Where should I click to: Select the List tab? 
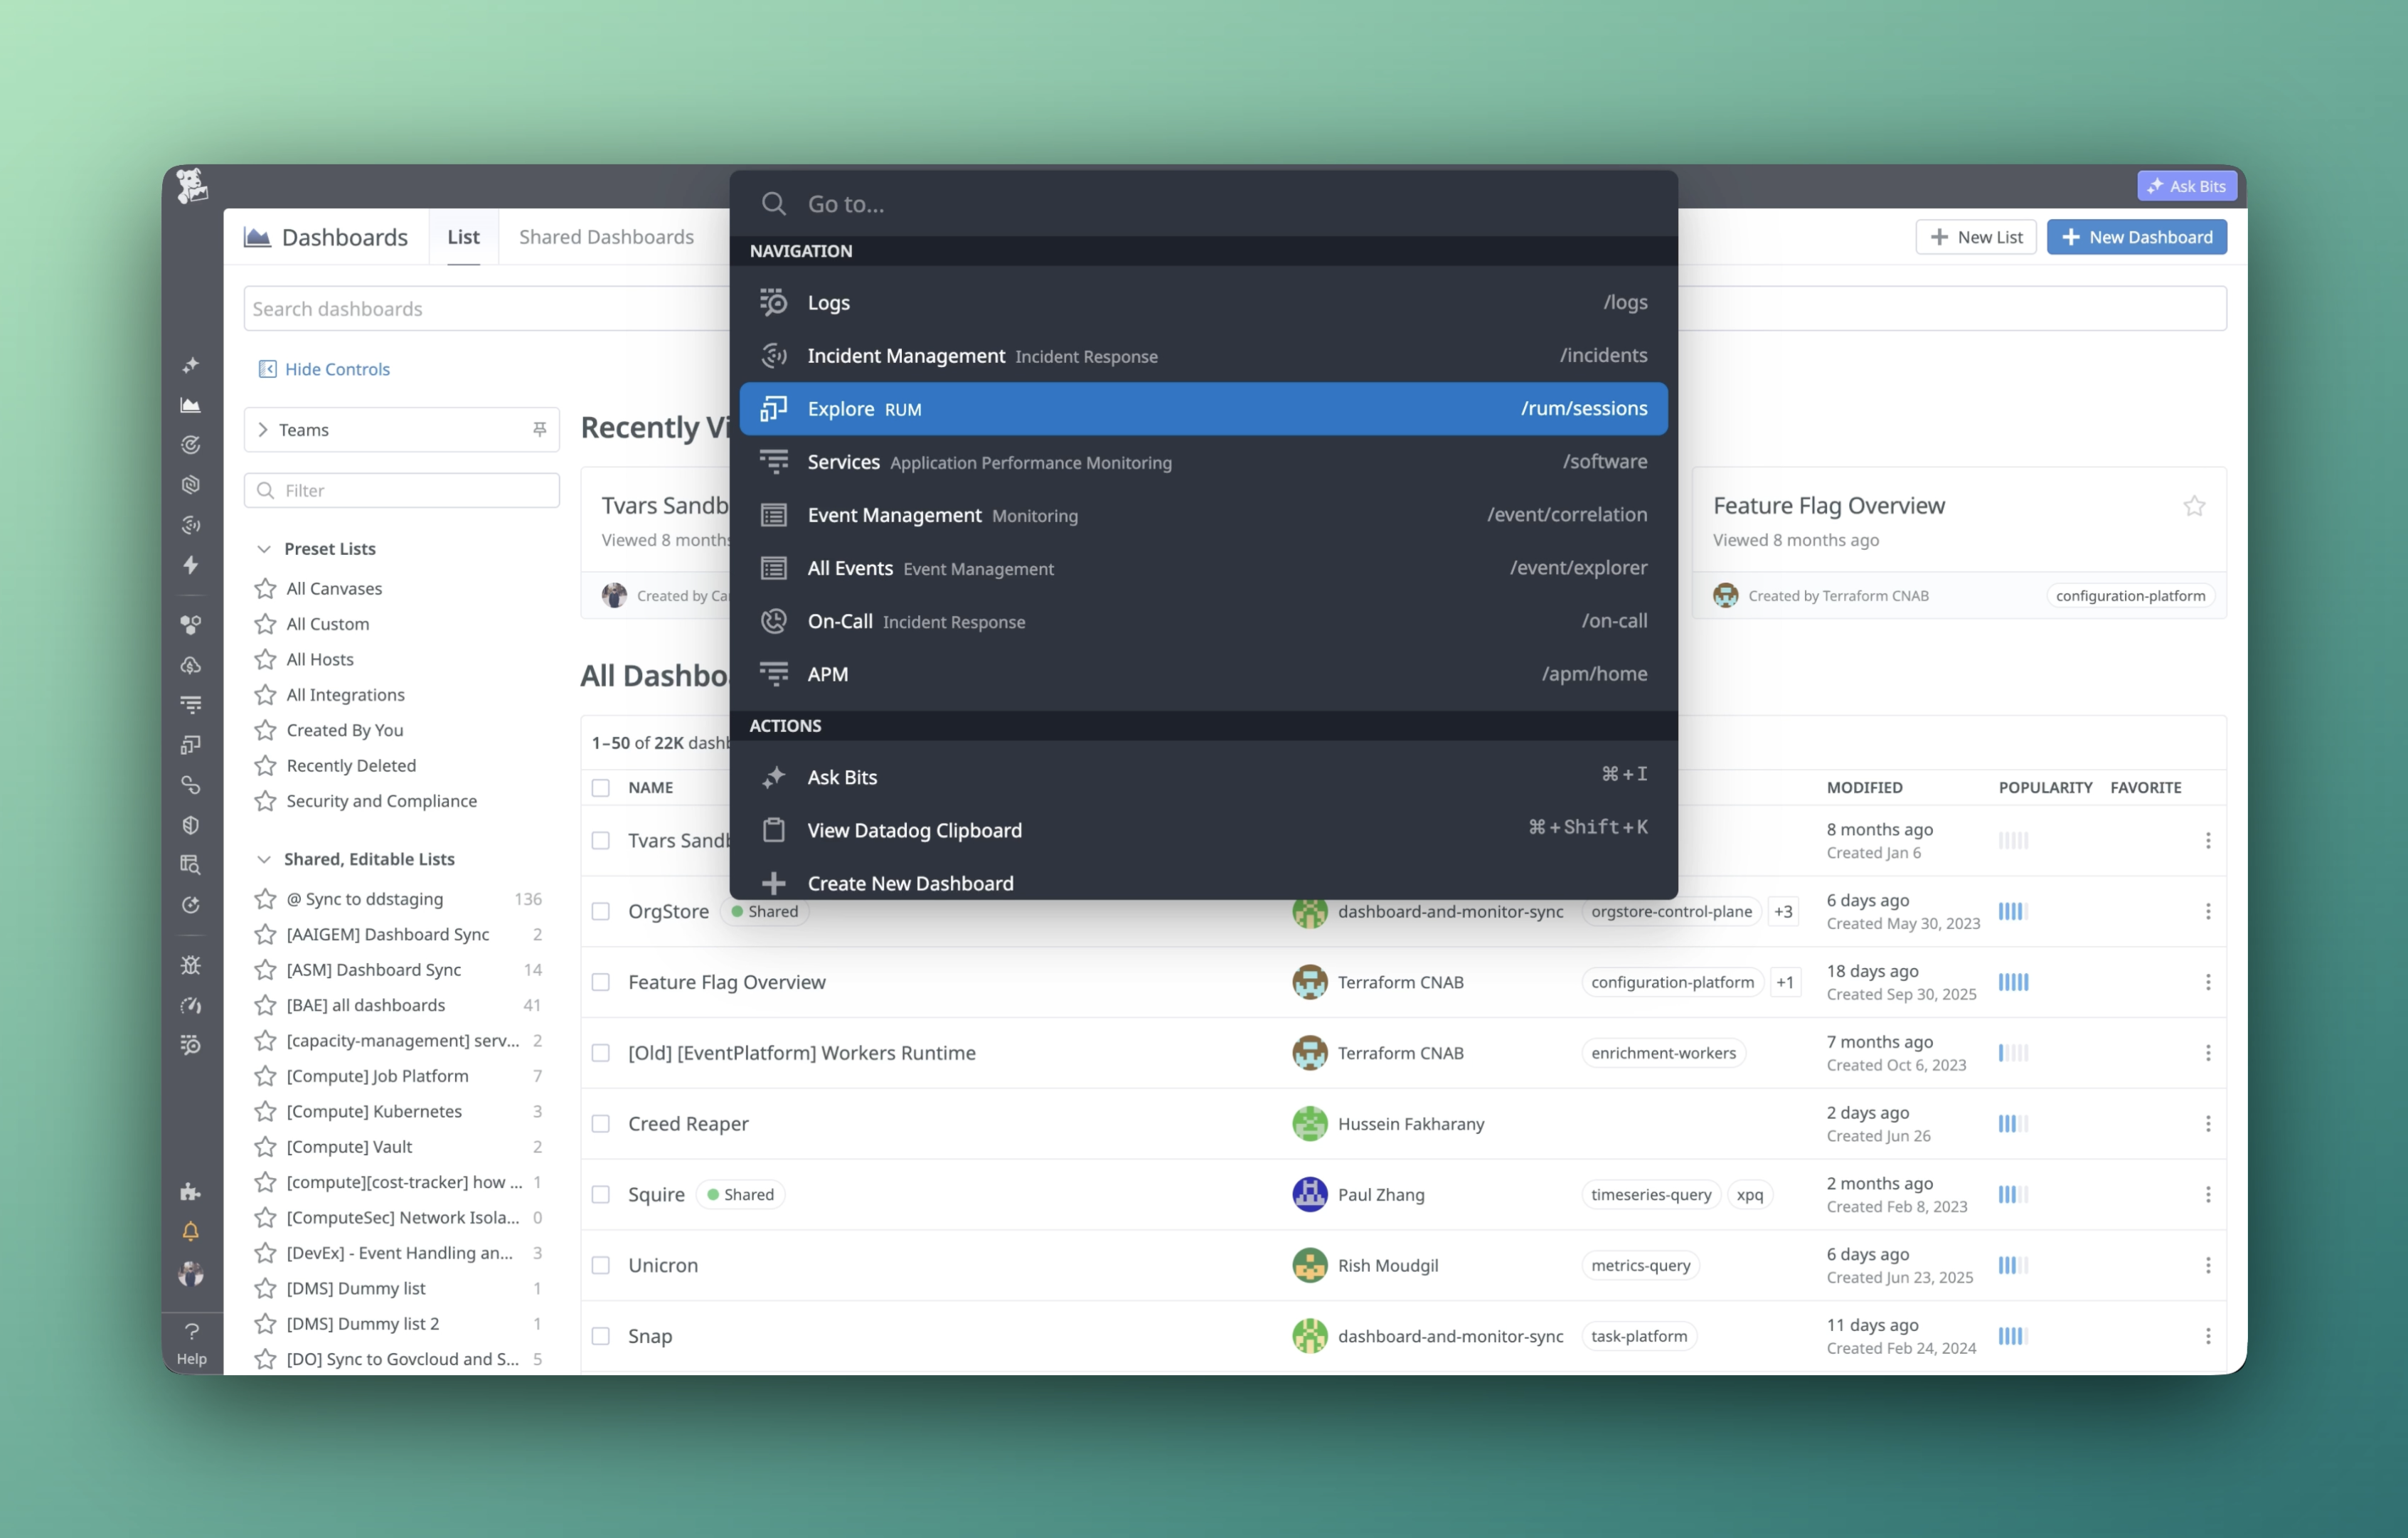click(x=463, y=237)
